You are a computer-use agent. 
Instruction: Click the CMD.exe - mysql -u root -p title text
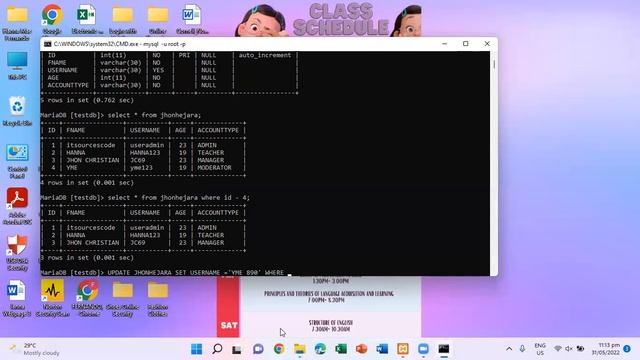pos(120,44)
